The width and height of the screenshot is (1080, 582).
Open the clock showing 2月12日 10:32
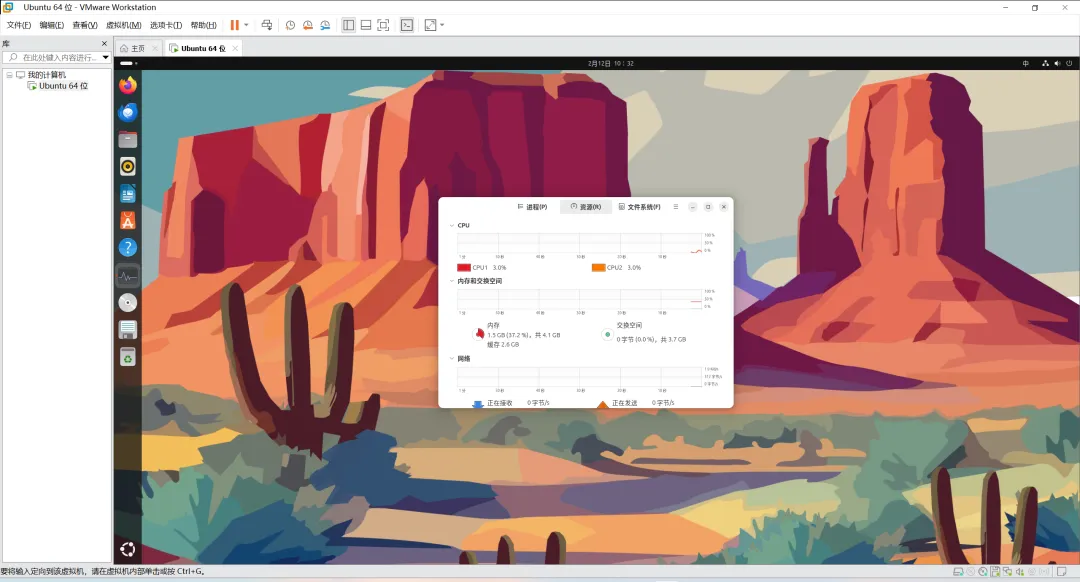tap(610, 63)
